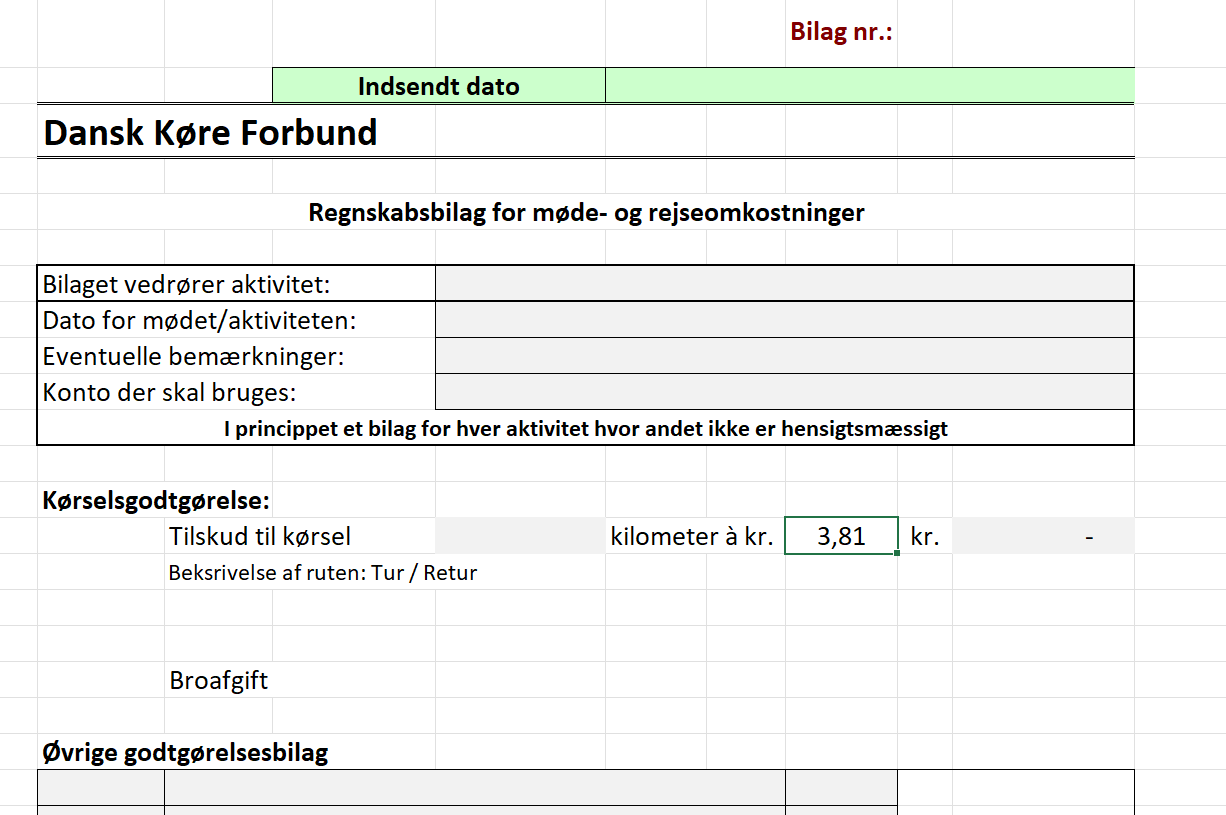Select the Dansk Køre Forbund title cell

(211, 133)
